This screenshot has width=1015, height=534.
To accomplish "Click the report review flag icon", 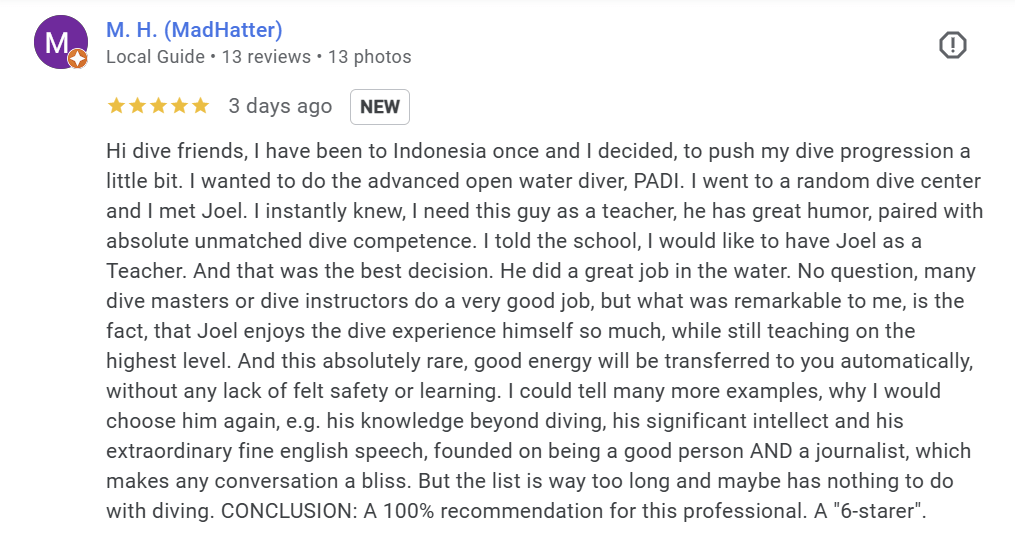I will tap(952, 45).
